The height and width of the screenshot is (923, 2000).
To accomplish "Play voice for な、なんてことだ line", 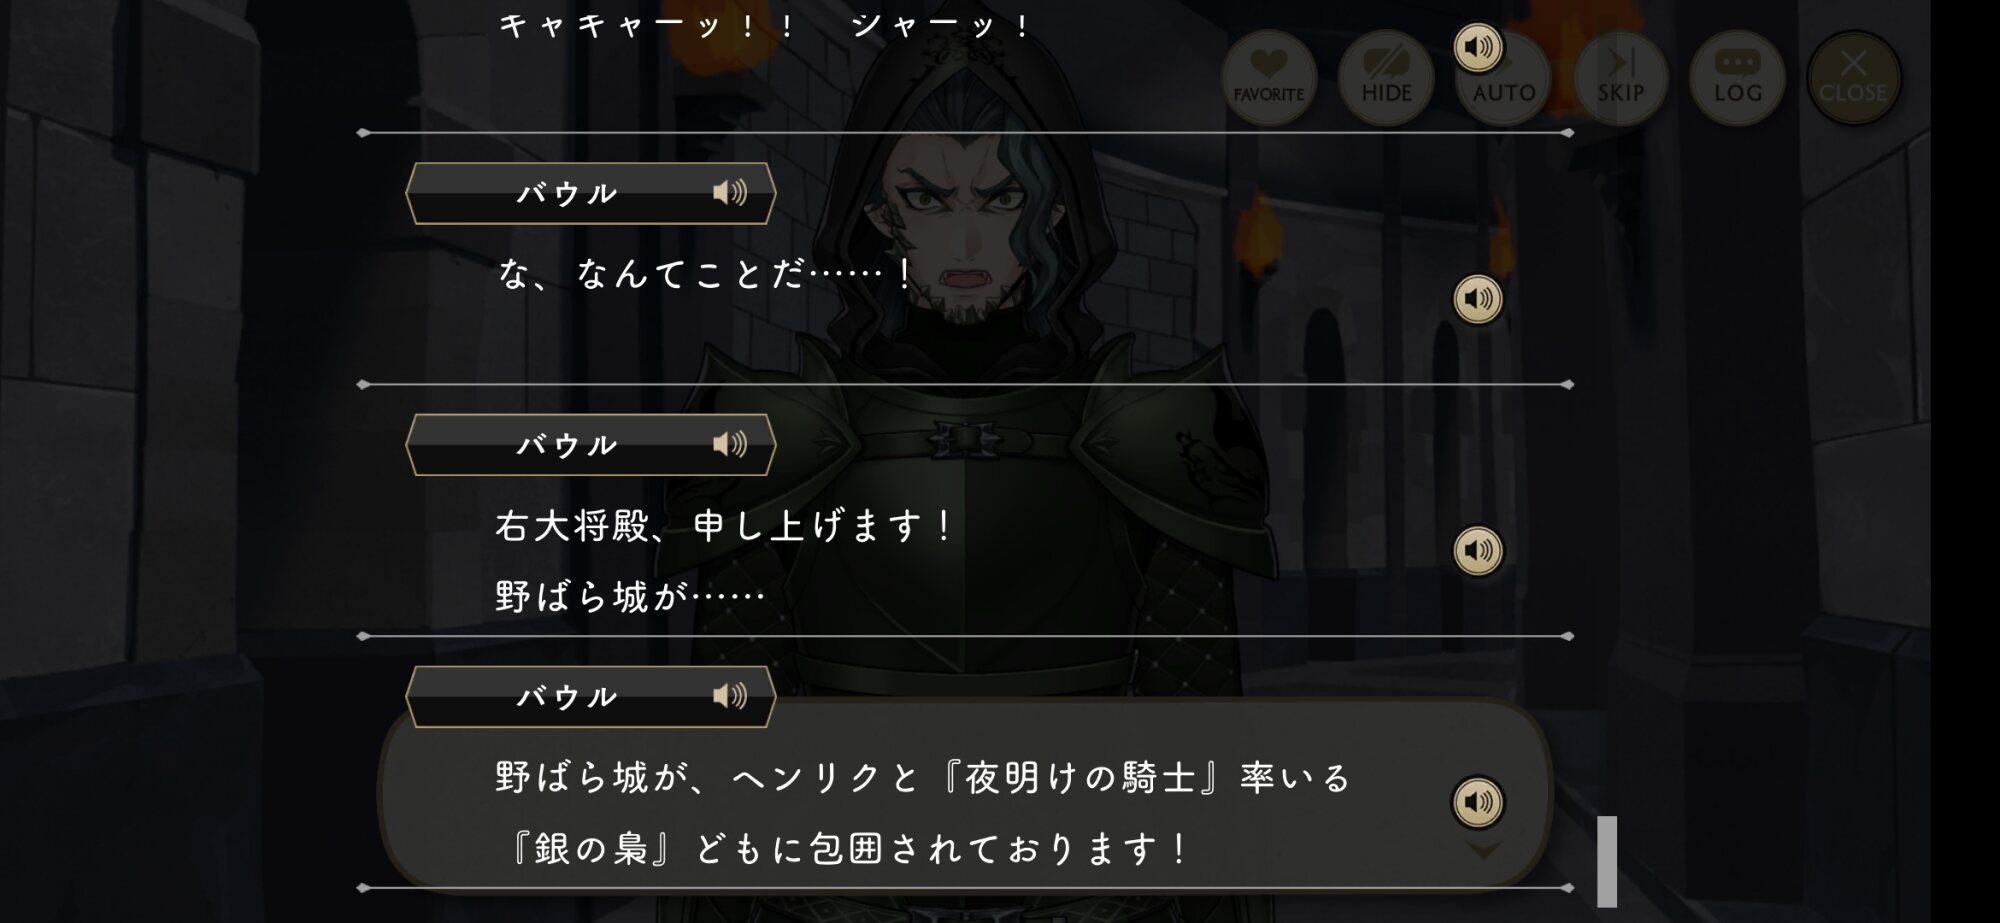I will (1477, 299).
